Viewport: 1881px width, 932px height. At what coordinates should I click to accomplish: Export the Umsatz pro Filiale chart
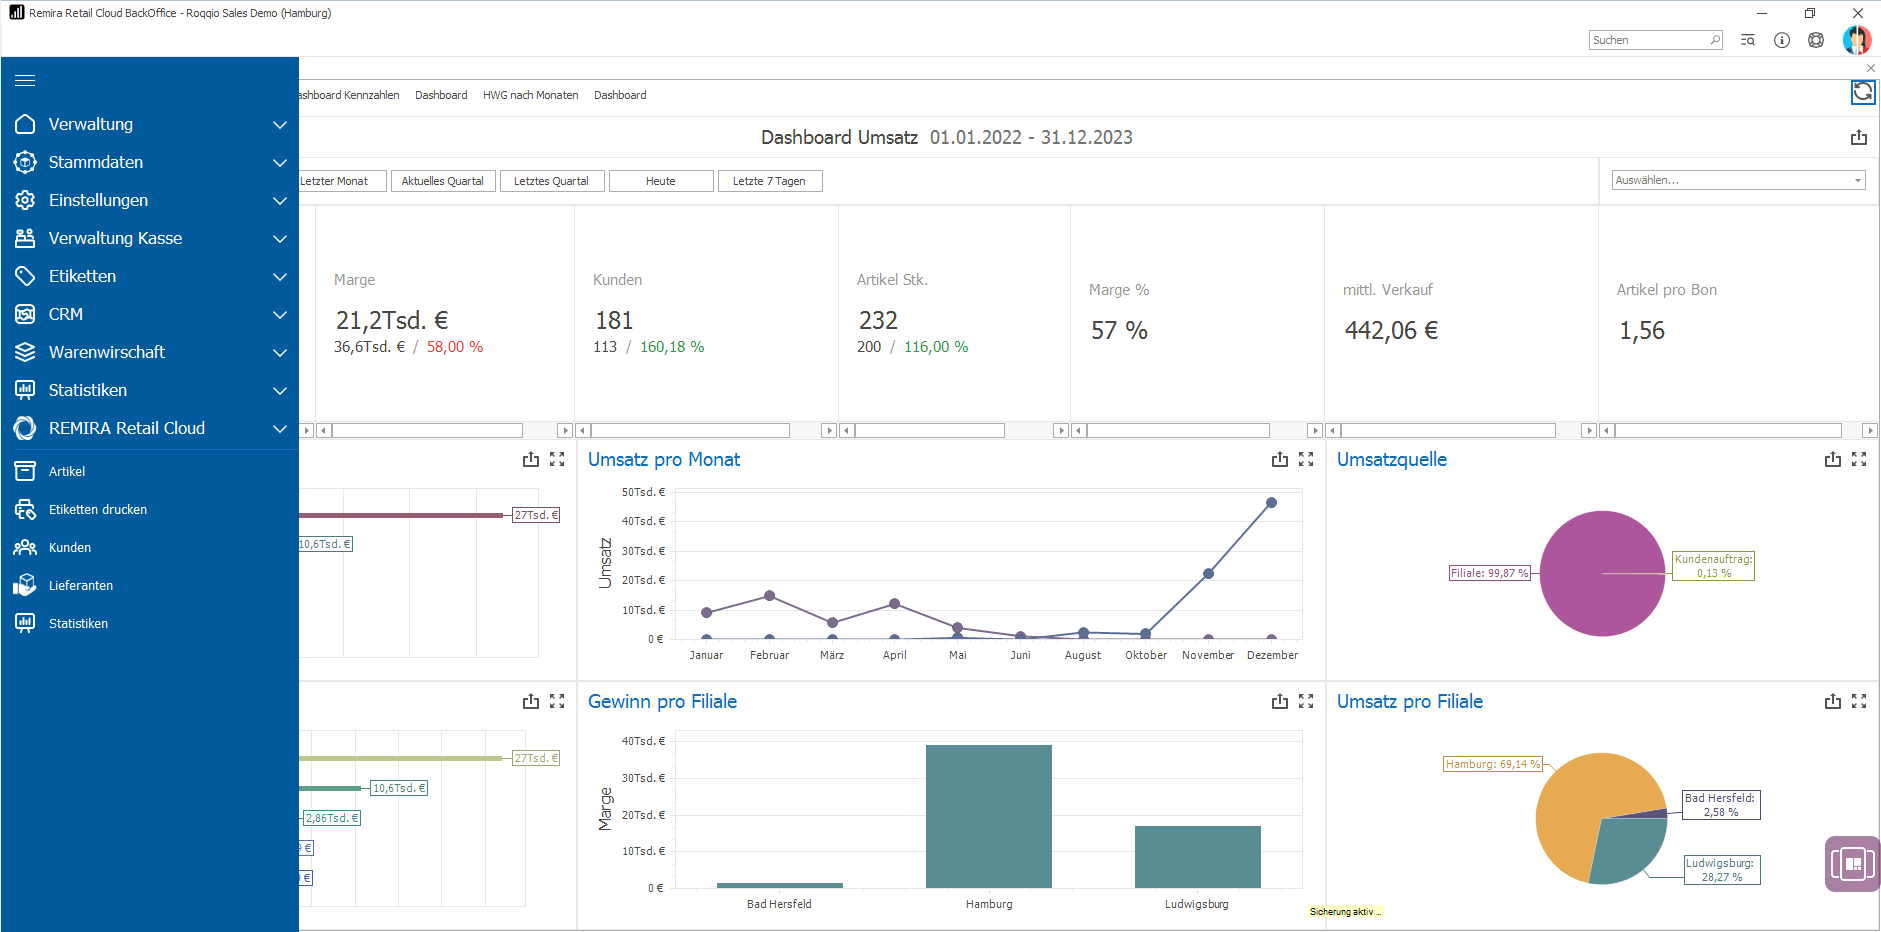point(1832,702)
